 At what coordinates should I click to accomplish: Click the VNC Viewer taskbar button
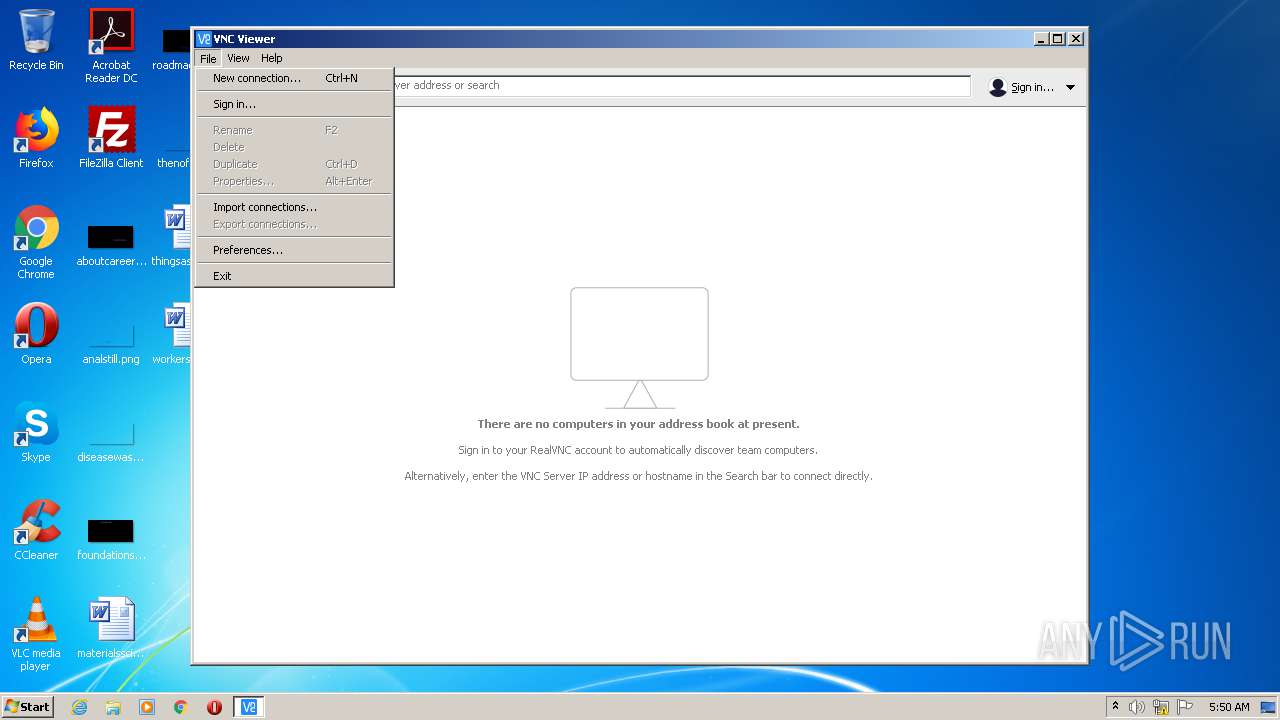point(249,707)
